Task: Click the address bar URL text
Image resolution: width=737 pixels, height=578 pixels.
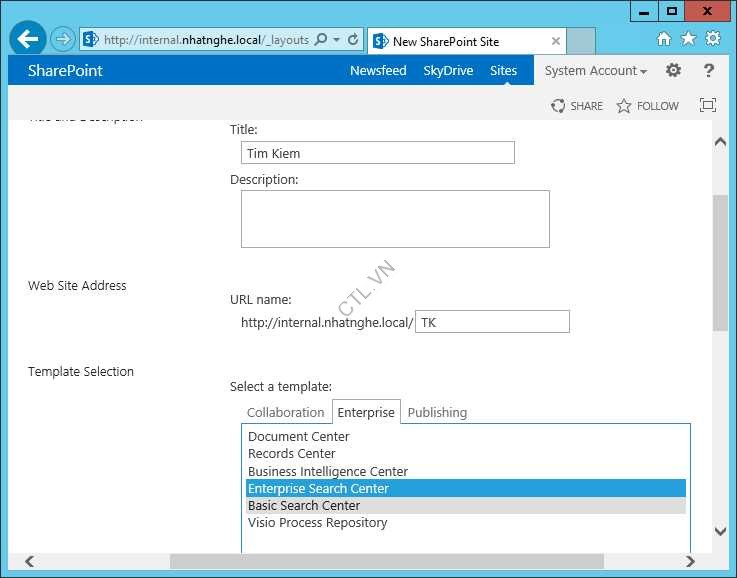Action: pyautogui.click(x=206, y=40)
